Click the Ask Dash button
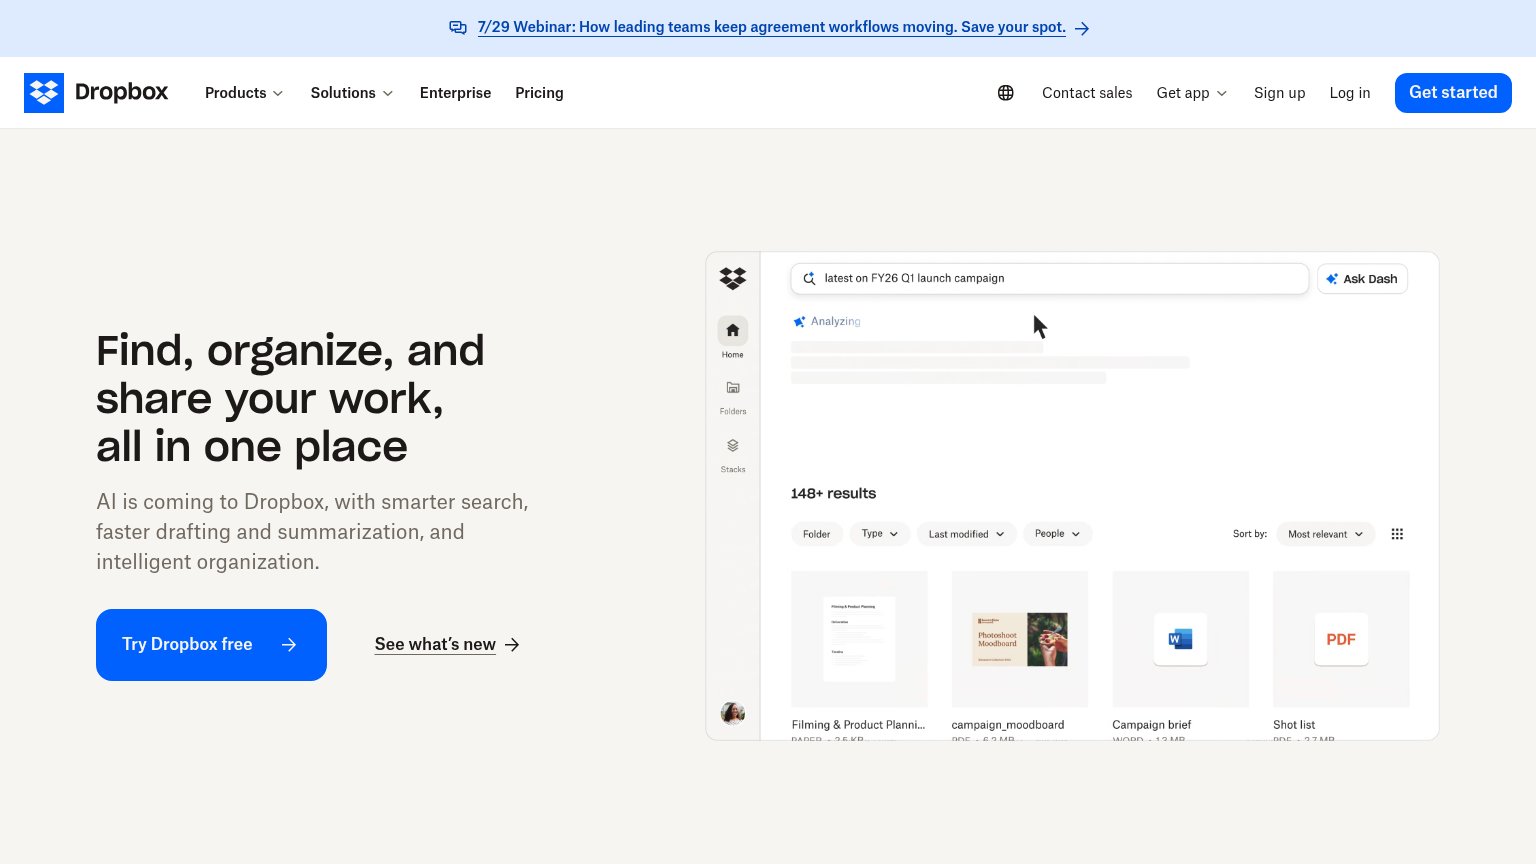Viewport: 1536px width, 864px height. click(1362, 279)
